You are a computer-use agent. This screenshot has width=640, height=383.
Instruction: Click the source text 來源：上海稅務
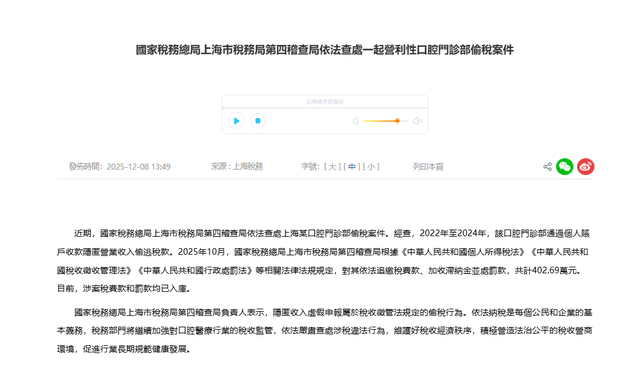(x=237, y=167)
